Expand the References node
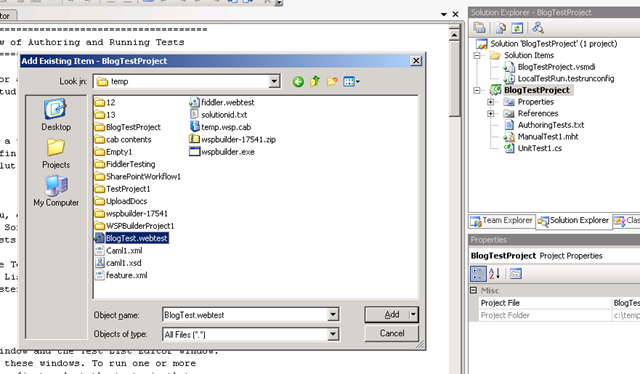This screenshot has width=640, height=374. pyautogui.click(x=491, y=114)
